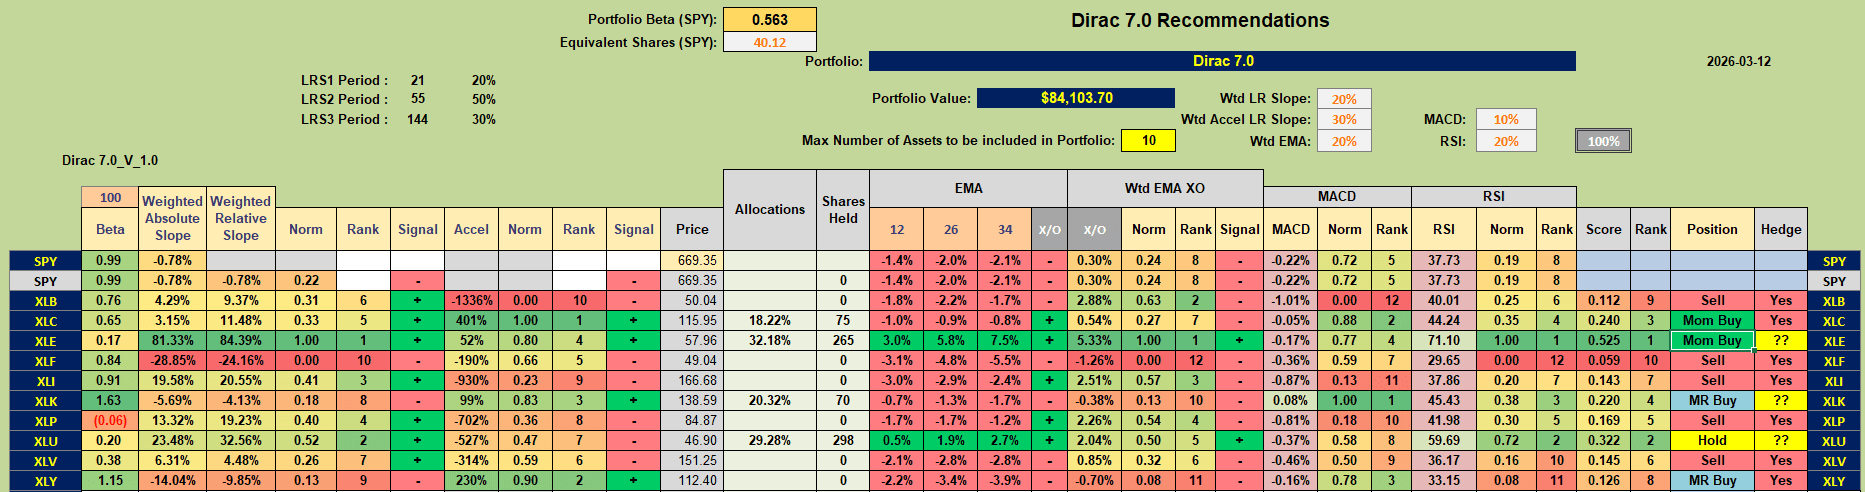Select XLE RSI 71.10 cell

(1443, 341)
